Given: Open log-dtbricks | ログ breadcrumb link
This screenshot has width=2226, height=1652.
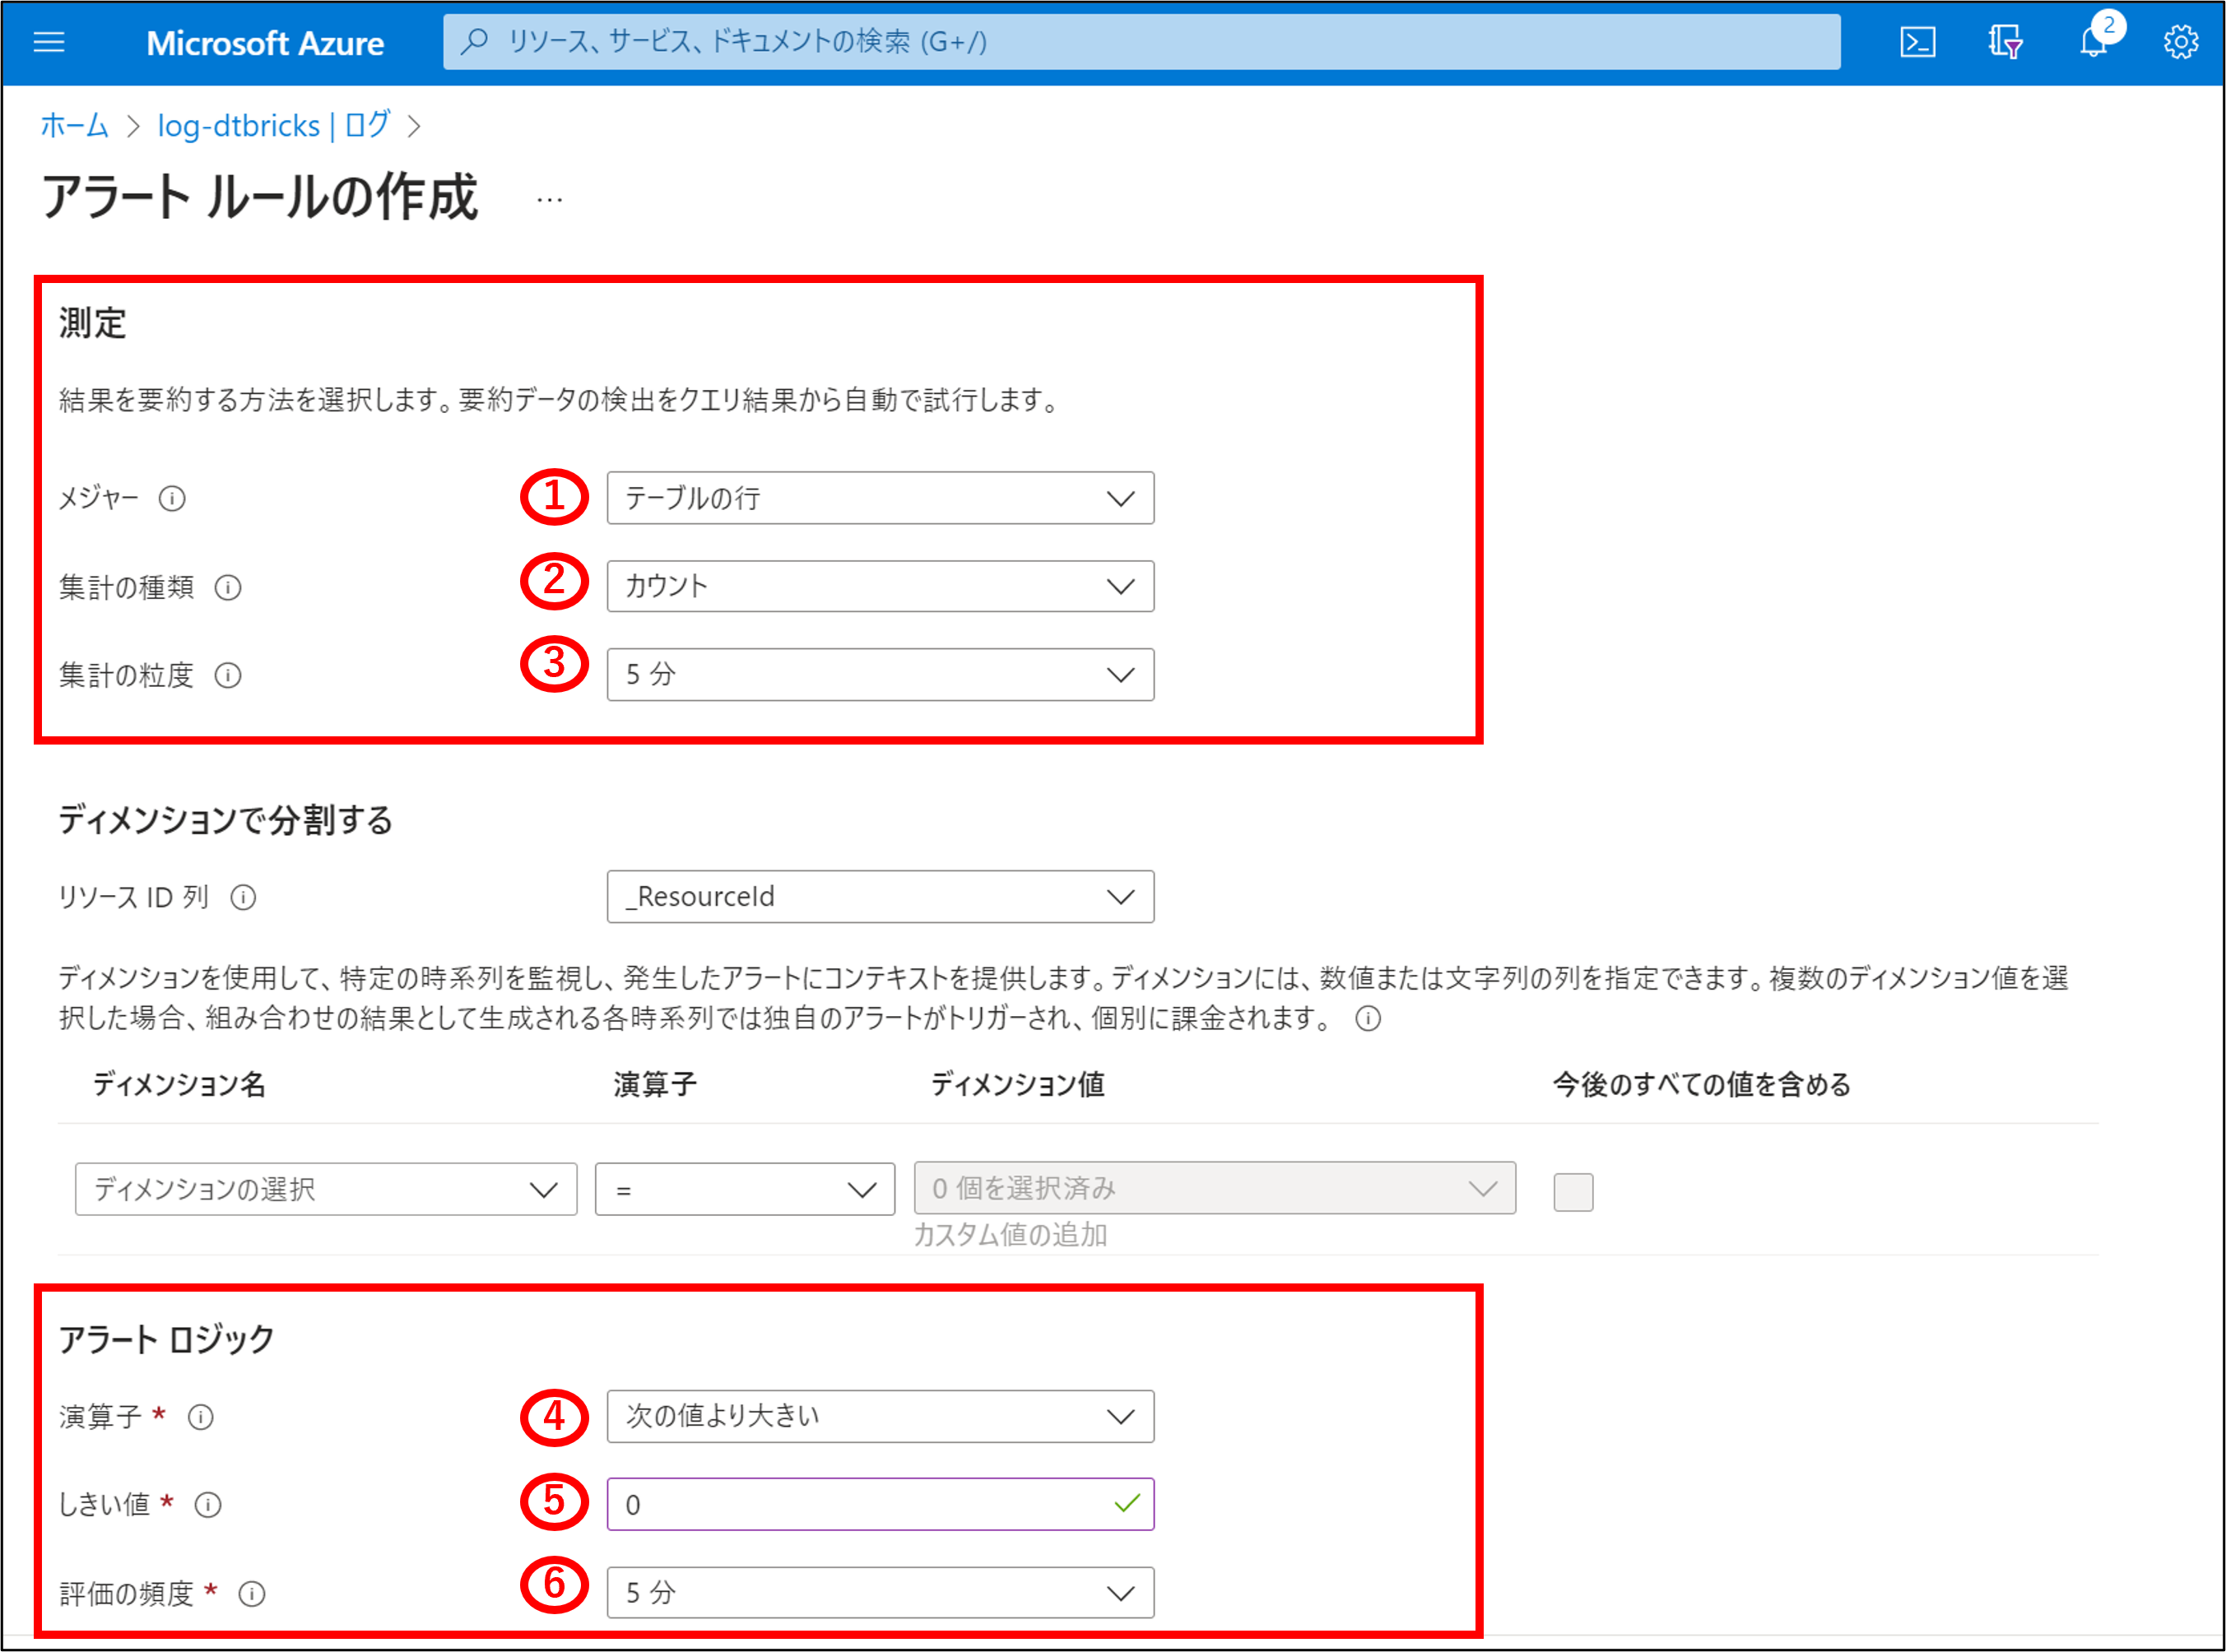Looking at the screenshot, I should [273, 126].
